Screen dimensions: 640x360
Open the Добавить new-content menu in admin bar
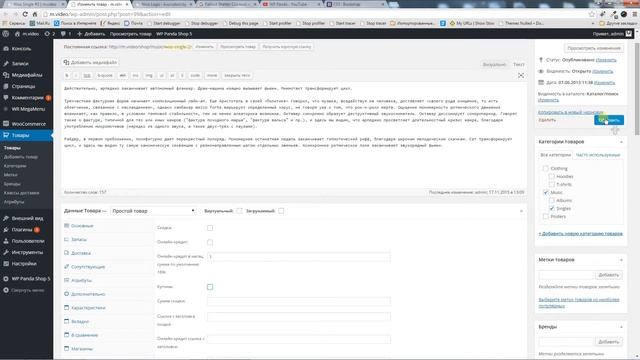[91, 34]
